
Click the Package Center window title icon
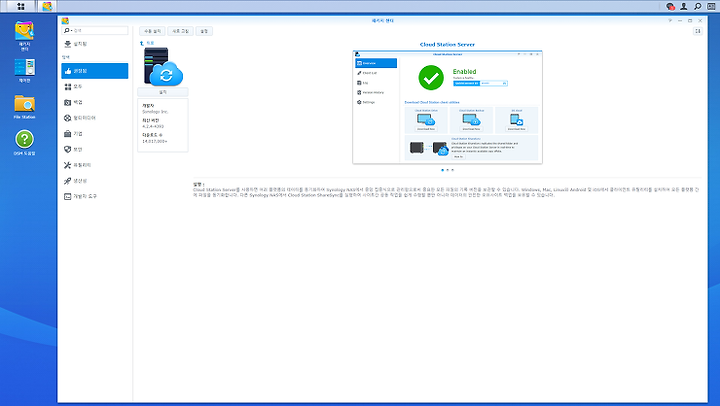click(65, 21)
